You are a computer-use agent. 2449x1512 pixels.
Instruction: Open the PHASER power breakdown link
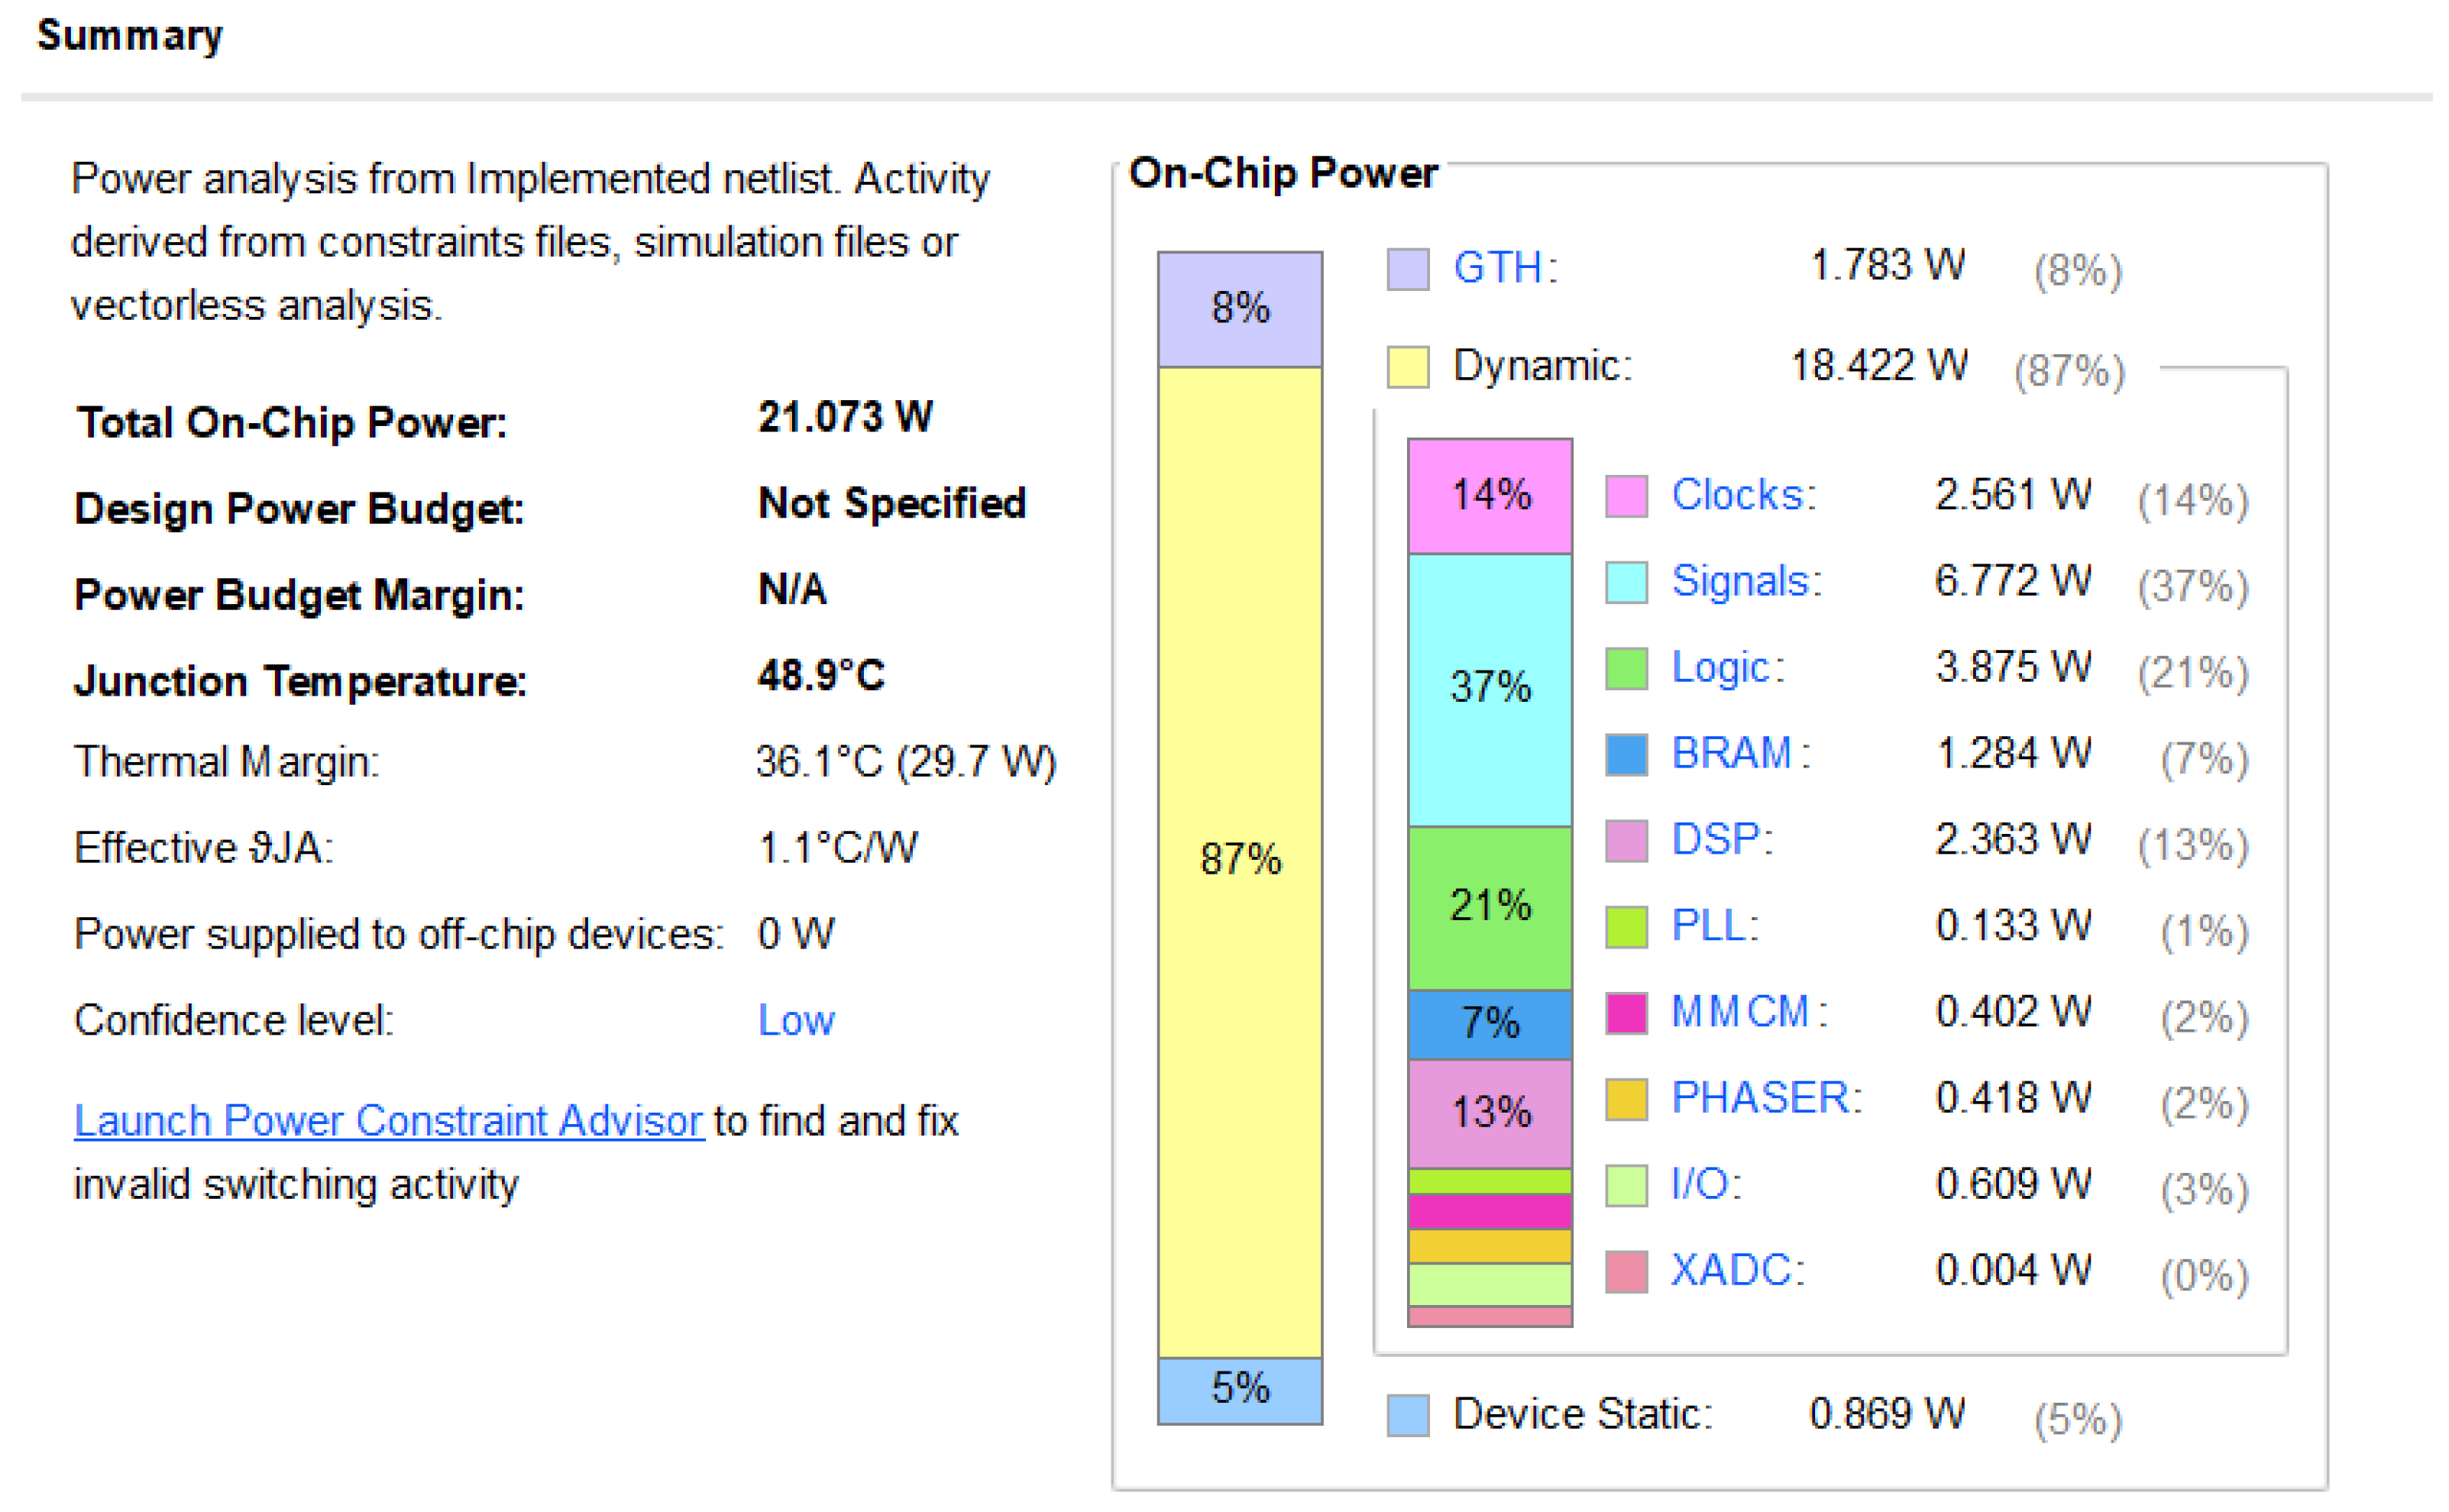pyautogui.click(x=1761, y=1098)
